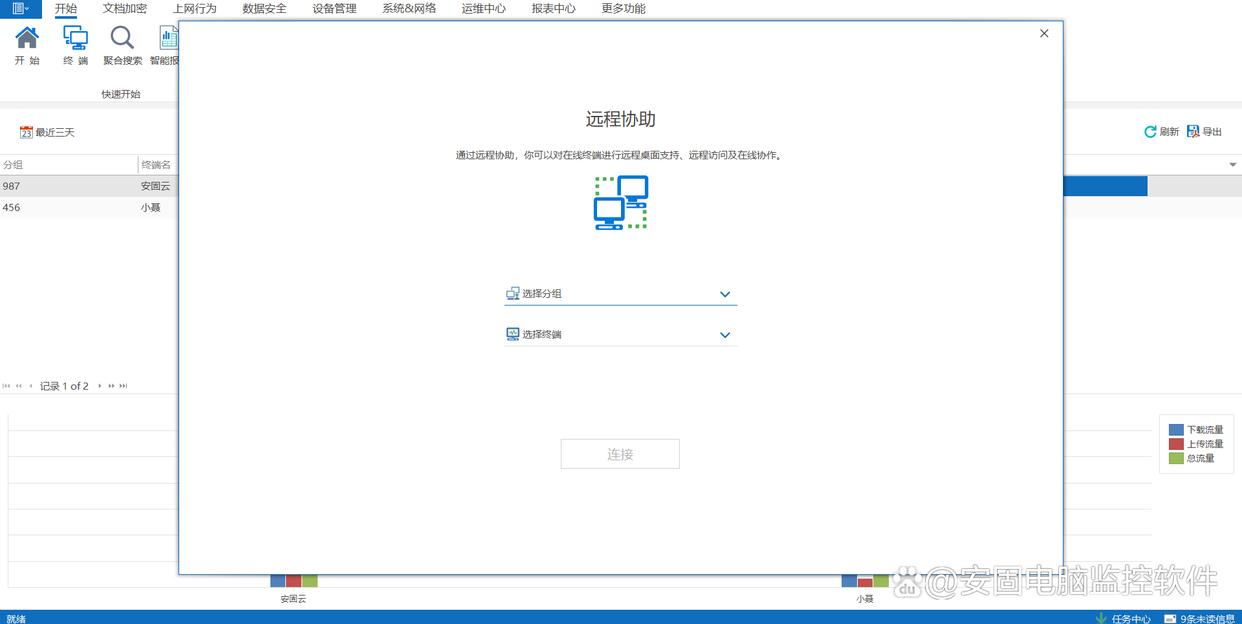Go to first record in pager
Image resolution: width=1242 pixels, height=624 pixels.
[6, 386]
